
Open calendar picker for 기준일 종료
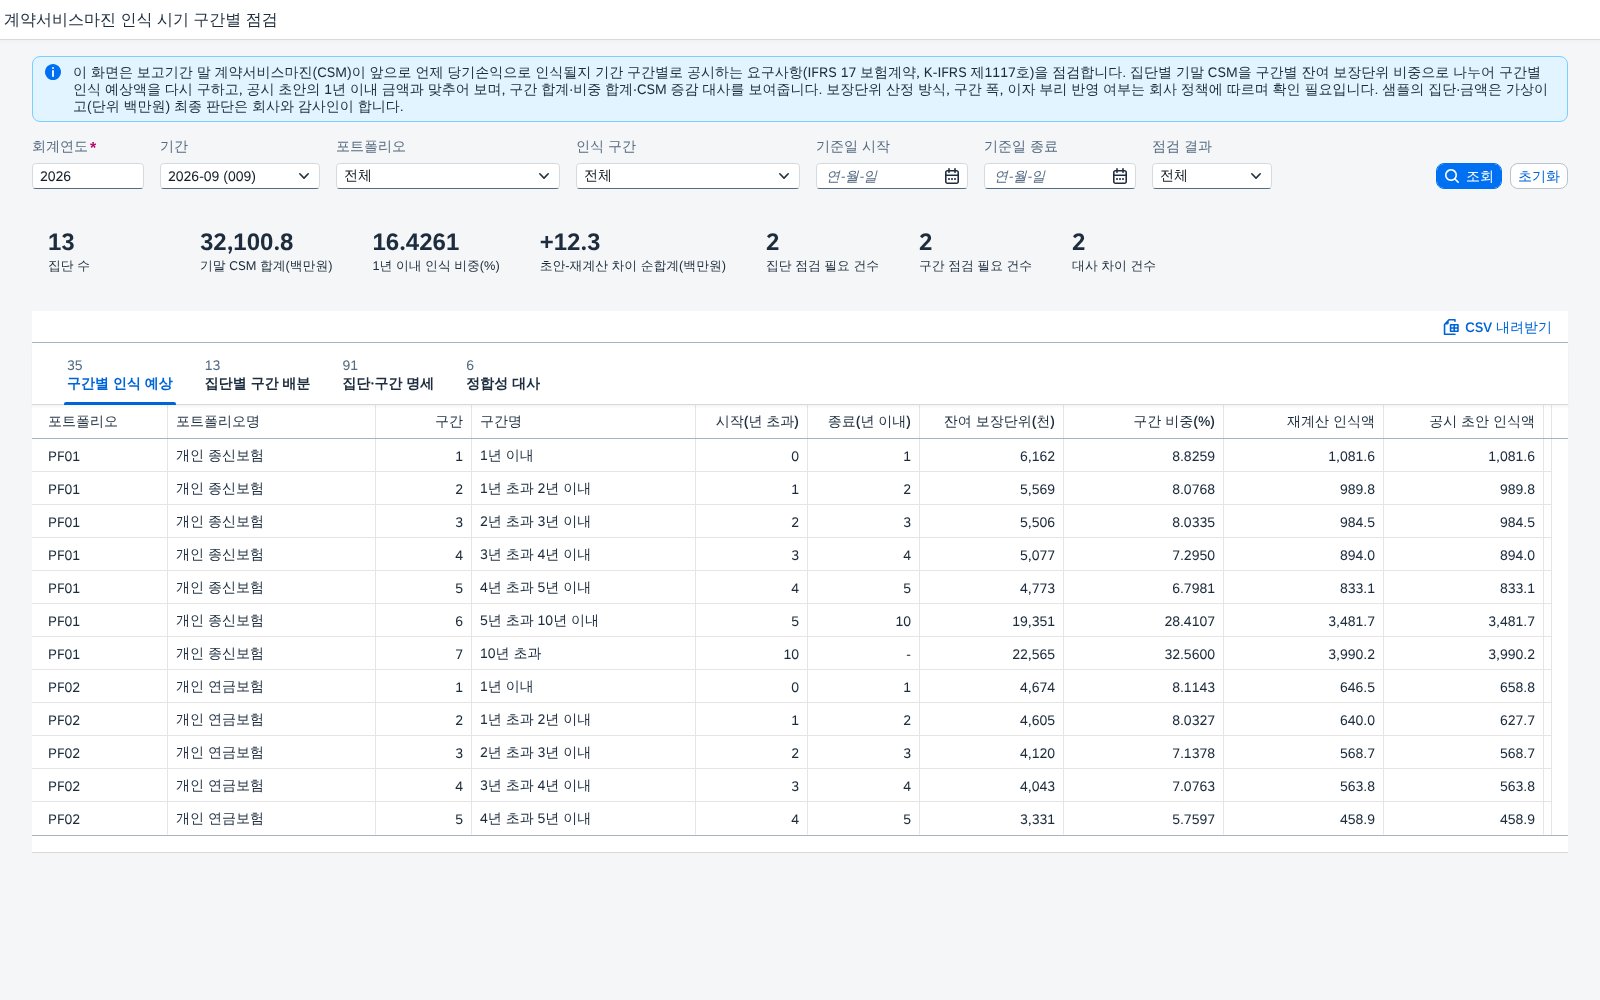[x=1120, y=176]
